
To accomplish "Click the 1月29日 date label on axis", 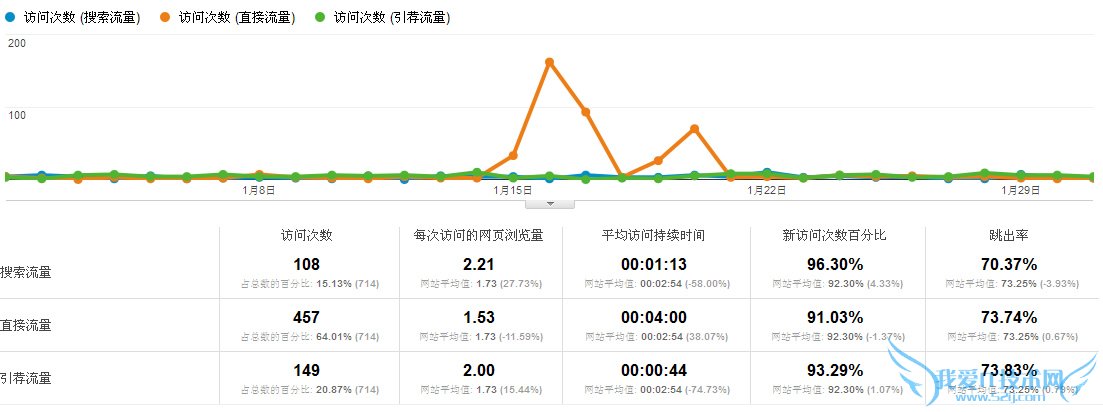I will [1021, 190].
